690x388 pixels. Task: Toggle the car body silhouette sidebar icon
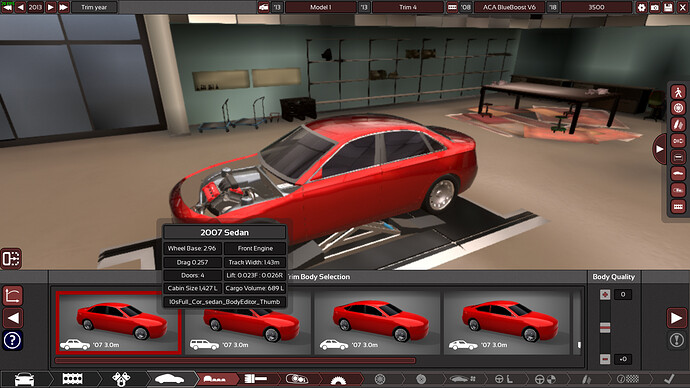tap(678, 173)
